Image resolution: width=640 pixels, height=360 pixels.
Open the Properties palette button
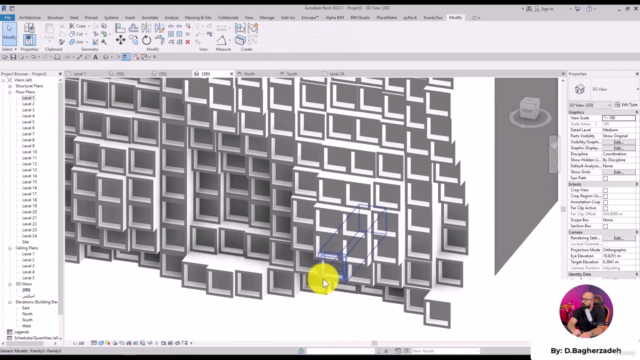tap(29, 40)
